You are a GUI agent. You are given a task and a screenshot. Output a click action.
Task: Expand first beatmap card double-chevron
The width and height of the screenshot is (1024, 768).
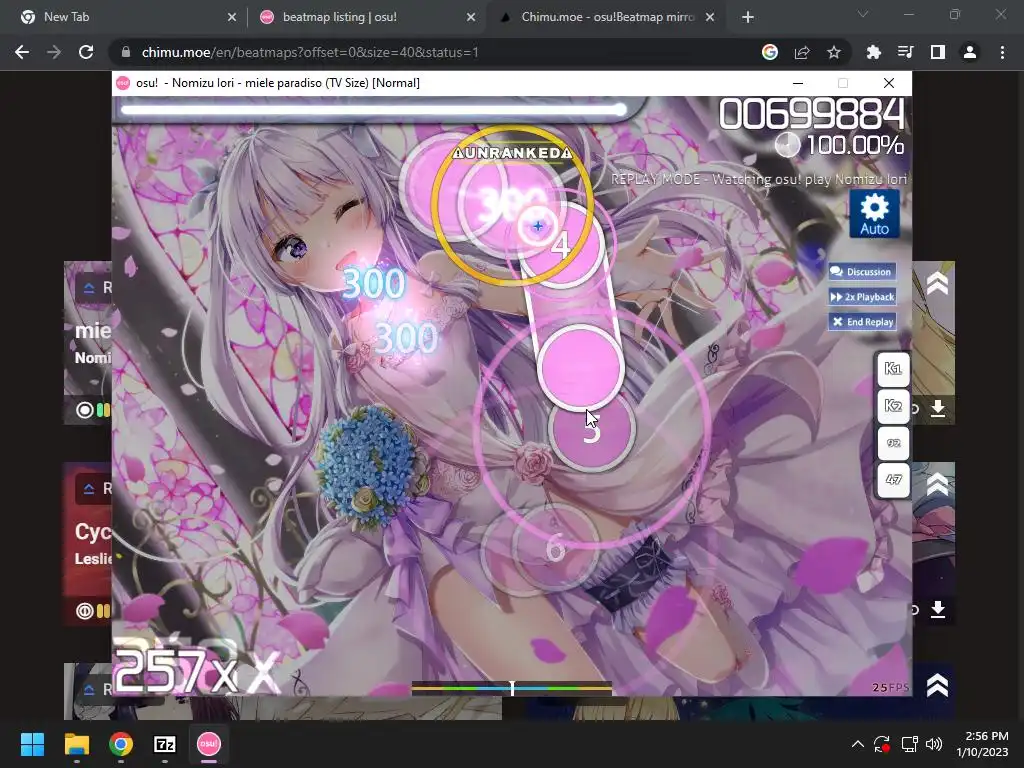937,283
